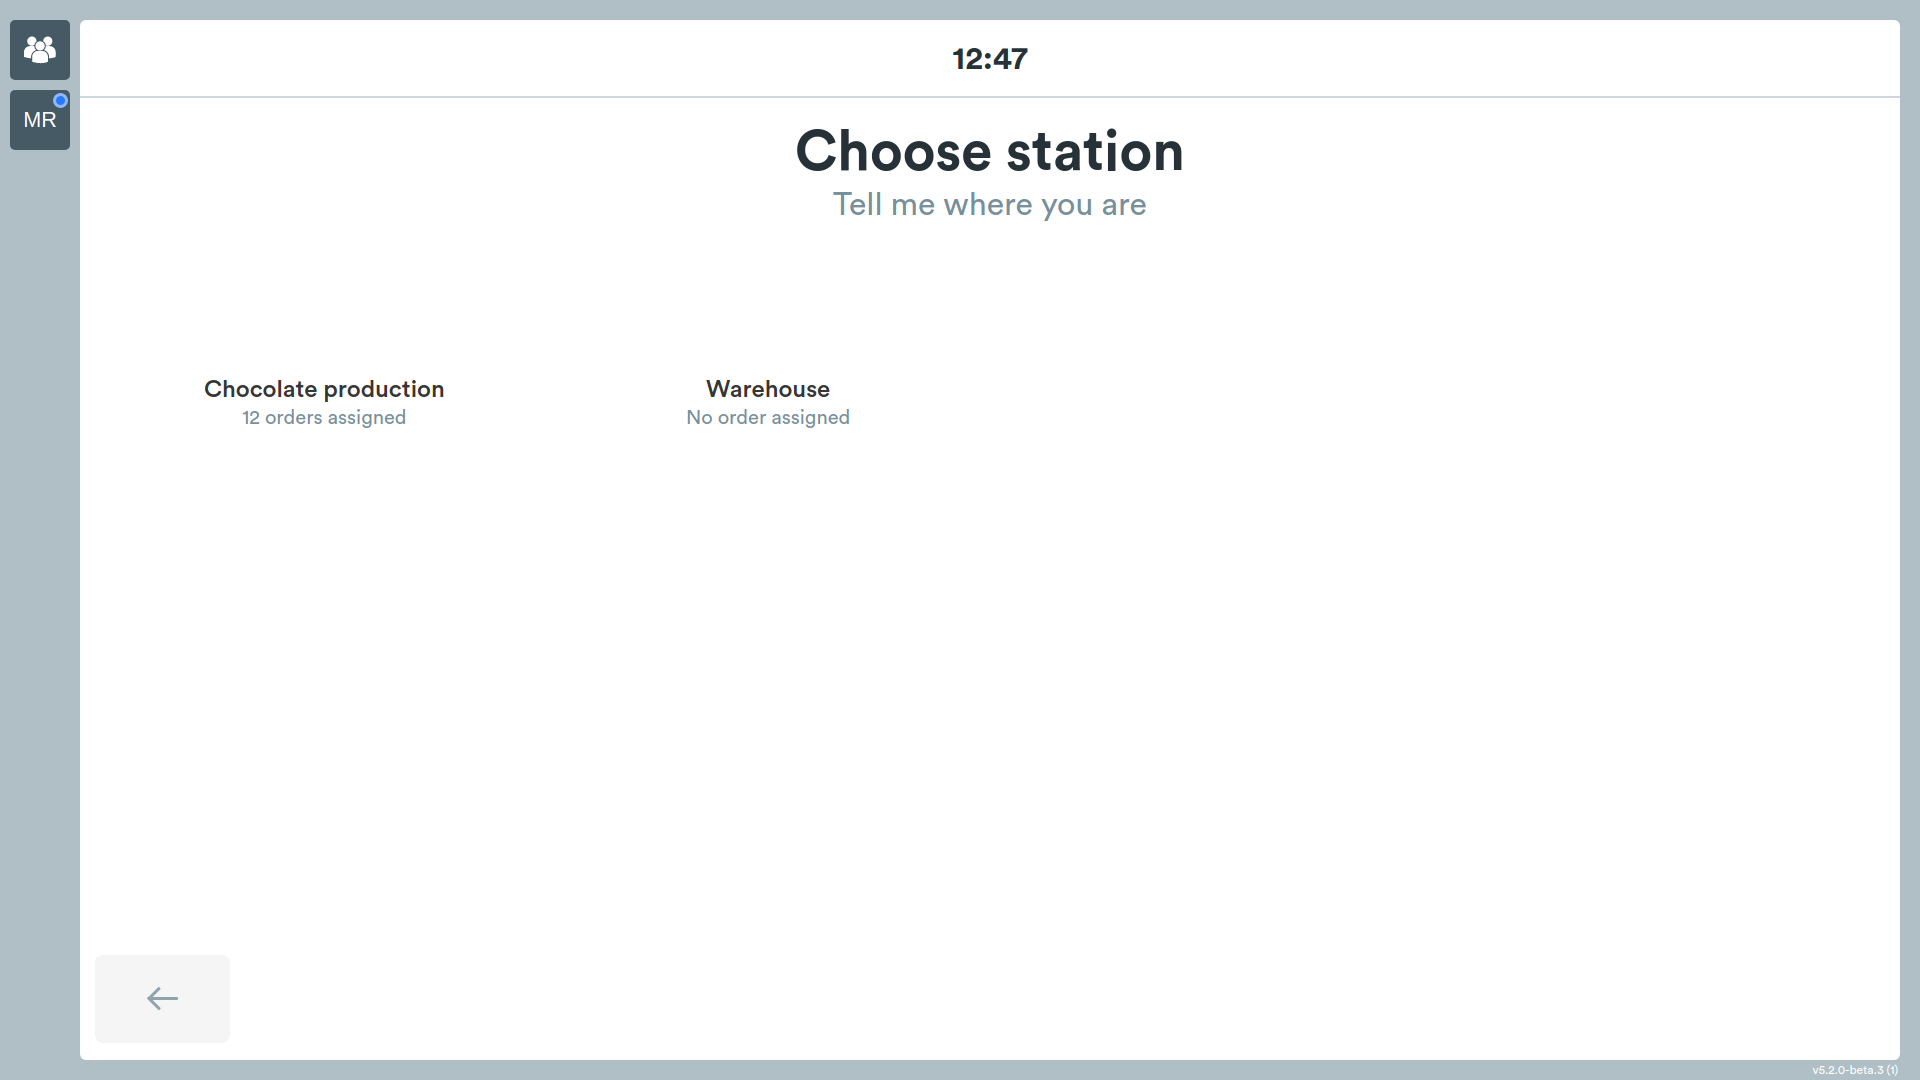Select the MR user avatar
Screen dimensions: 1920x1080
click(40, 120)
